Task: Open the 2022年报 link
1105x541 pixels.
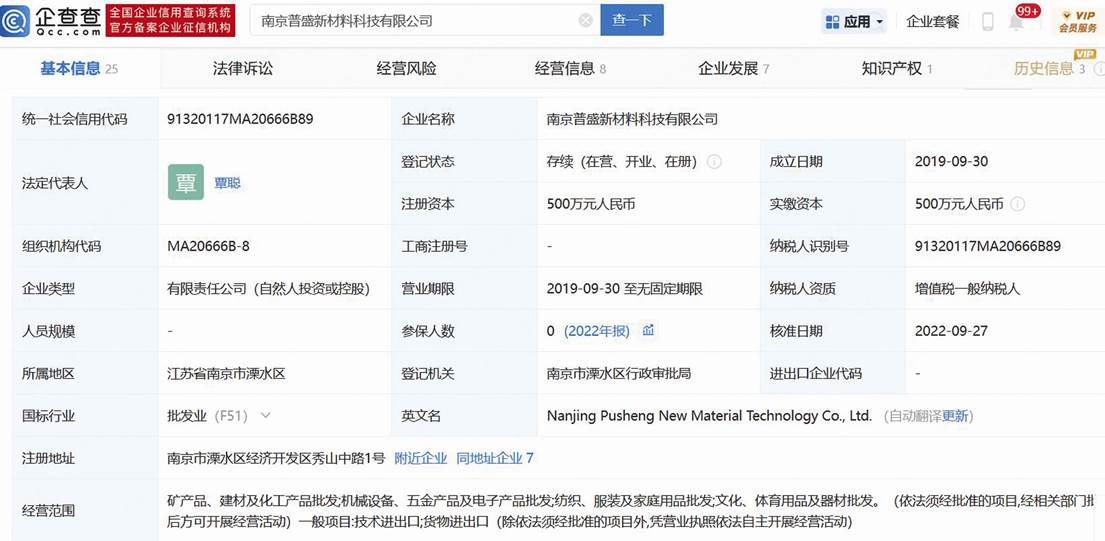Action: coord(597,331)
